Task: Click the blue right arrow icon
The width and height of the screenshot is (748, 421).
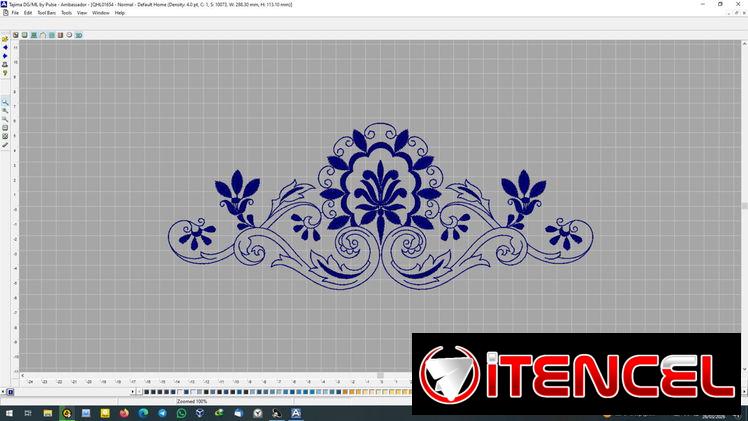Action: (5, 56)
